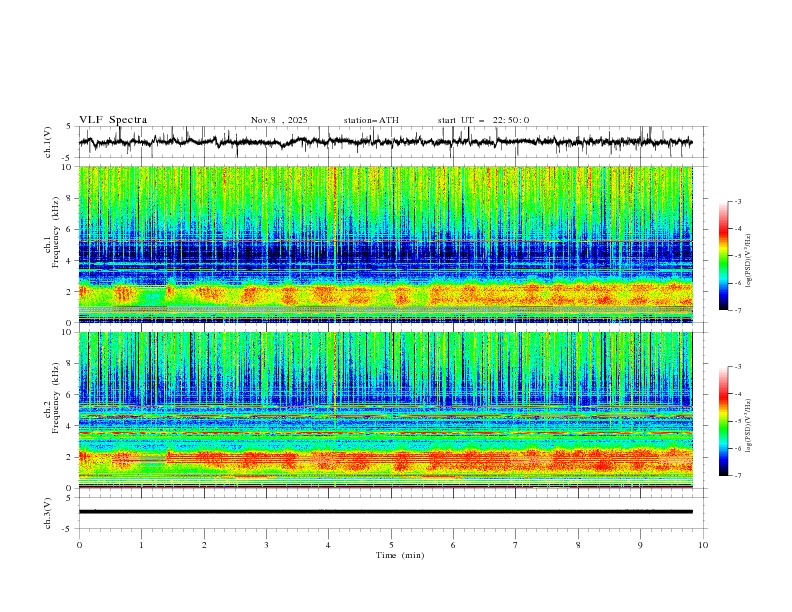792x612 pixels.
Task: Click inside the ch.2 frequency spectrogram
Action: pos(385,410)
